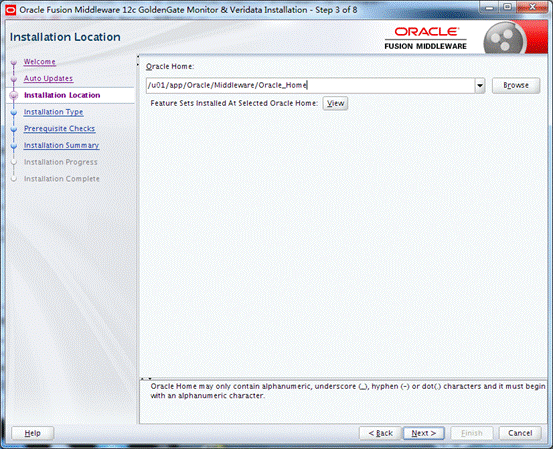Click the Prerequisite Checks step bullet icon
Viewport: 553px width, 449px height.
(14, 129)
